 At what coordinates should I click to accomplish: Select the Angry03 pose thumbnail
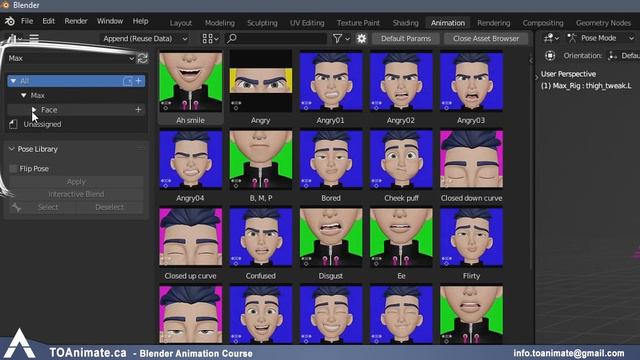tap(471, 82)
